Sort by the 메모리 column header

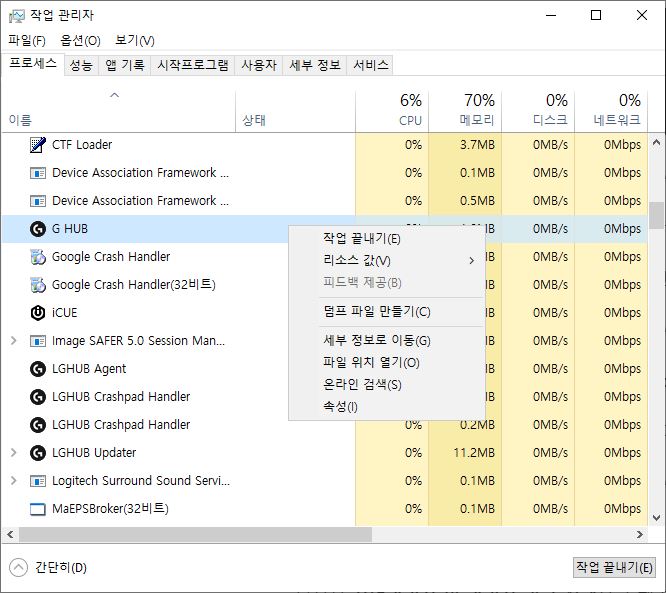coord(465,111)
